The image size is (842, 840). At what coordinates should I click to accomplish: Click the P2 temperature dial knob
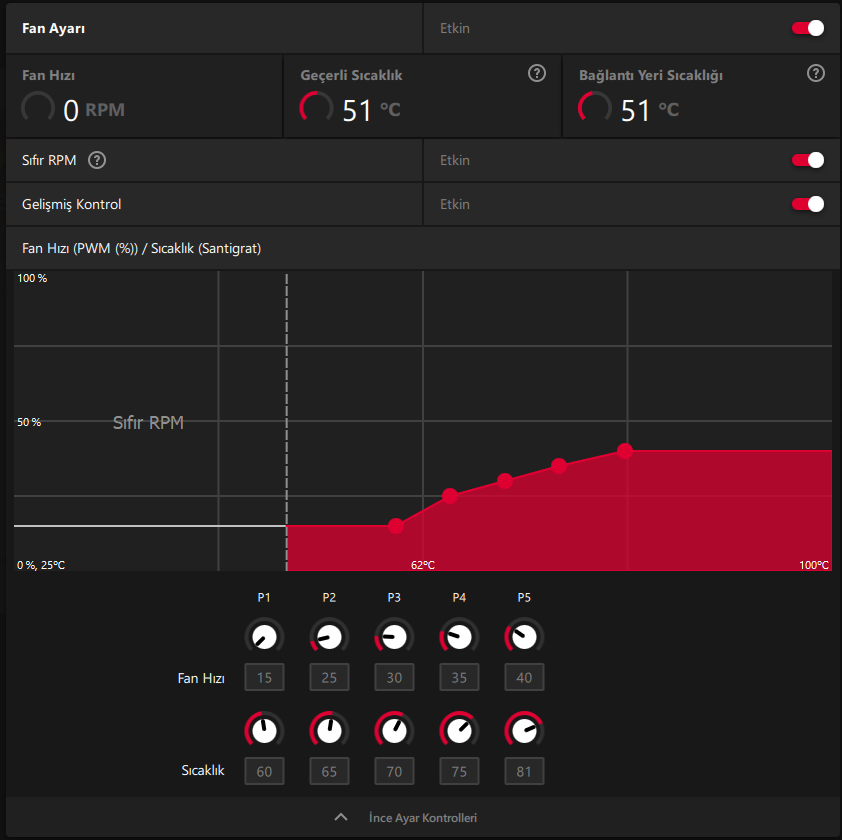click(x=329, y=731)
